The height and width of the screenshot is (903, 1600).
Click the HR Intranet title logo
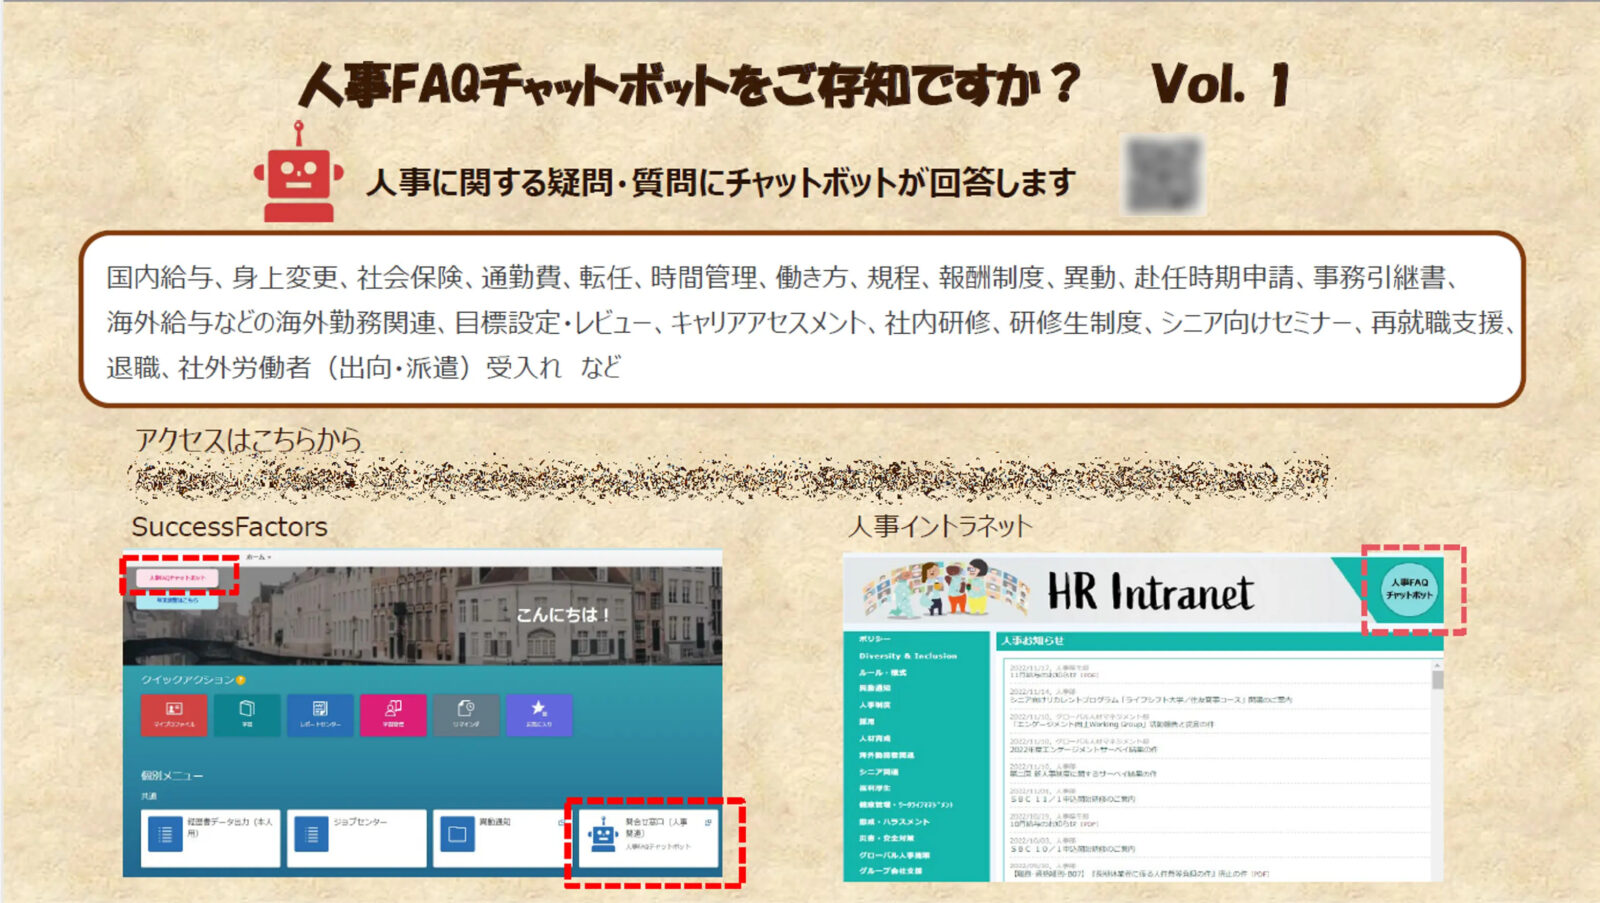click(1150, 592)
